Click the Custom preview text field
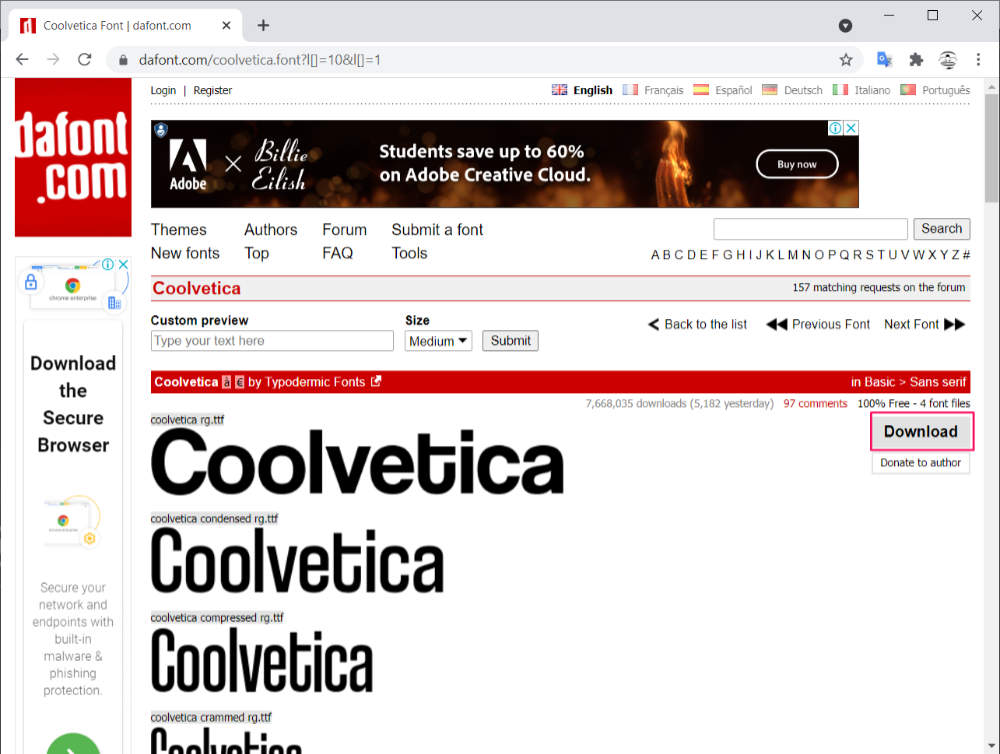This screenshot has width=1000, height=754. pos(272,341)
